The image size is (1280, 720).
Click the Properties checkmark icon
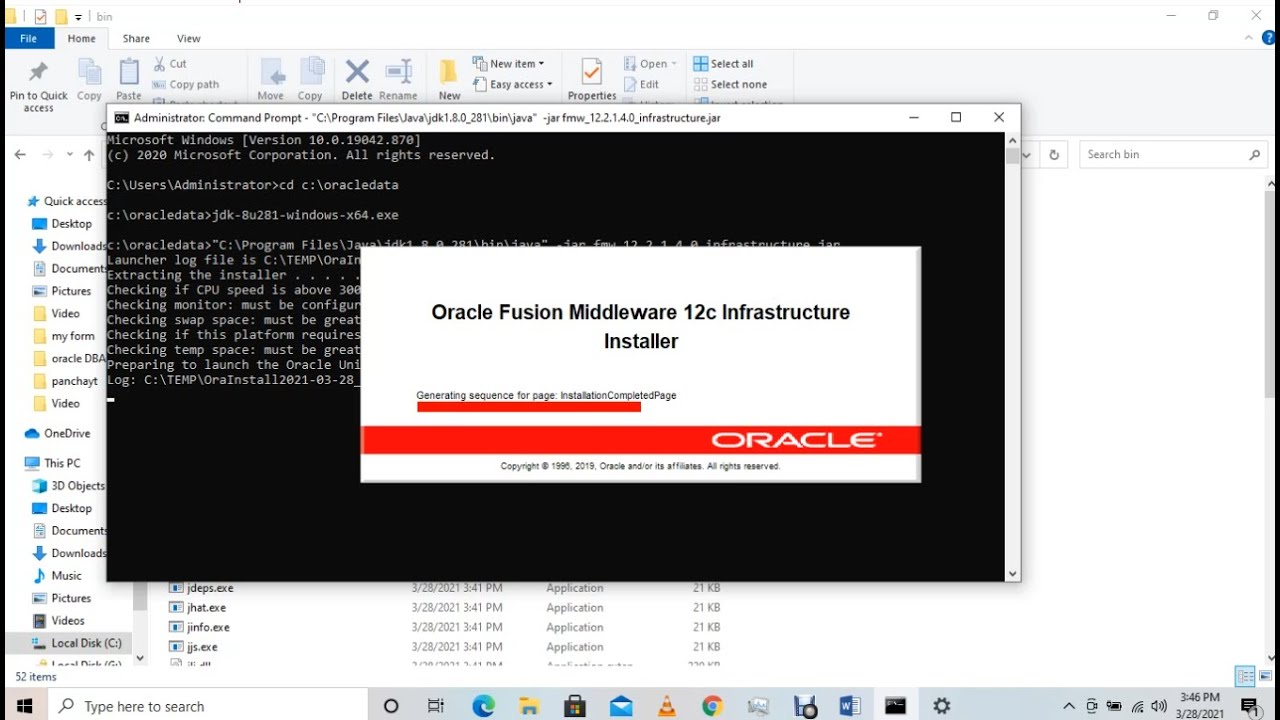click(591, 72)
